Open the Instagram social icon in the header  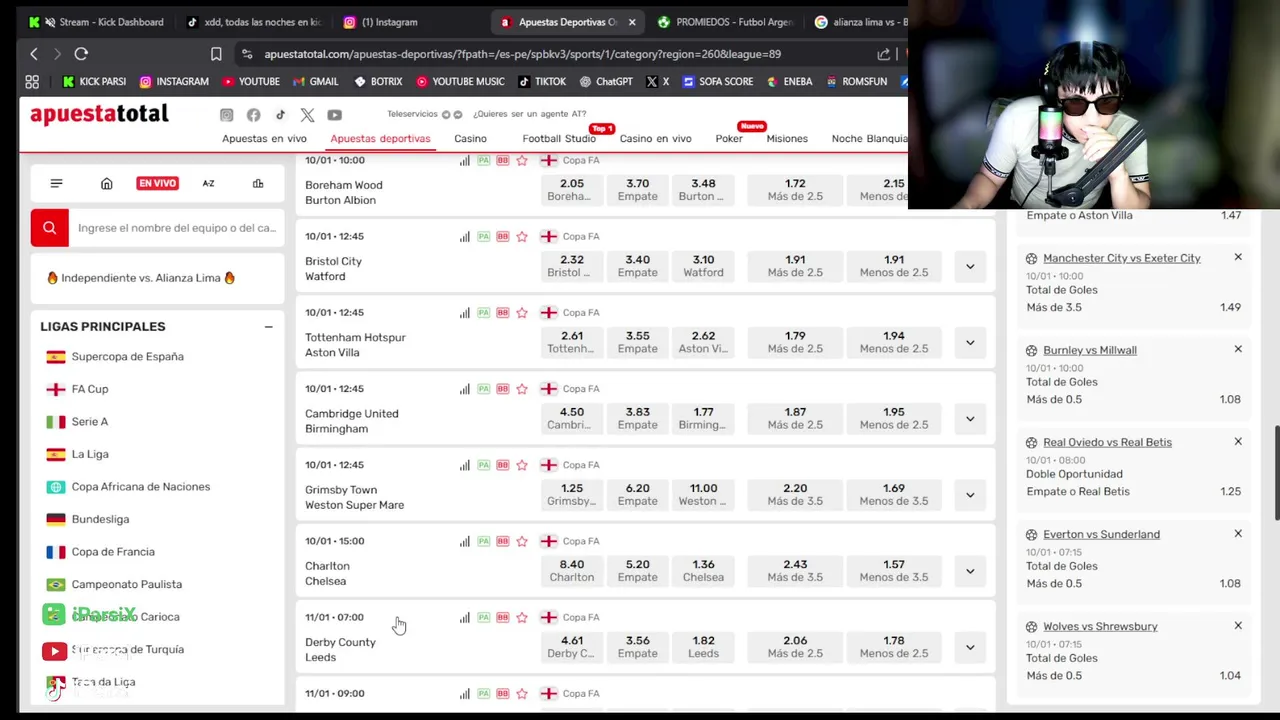227,115
